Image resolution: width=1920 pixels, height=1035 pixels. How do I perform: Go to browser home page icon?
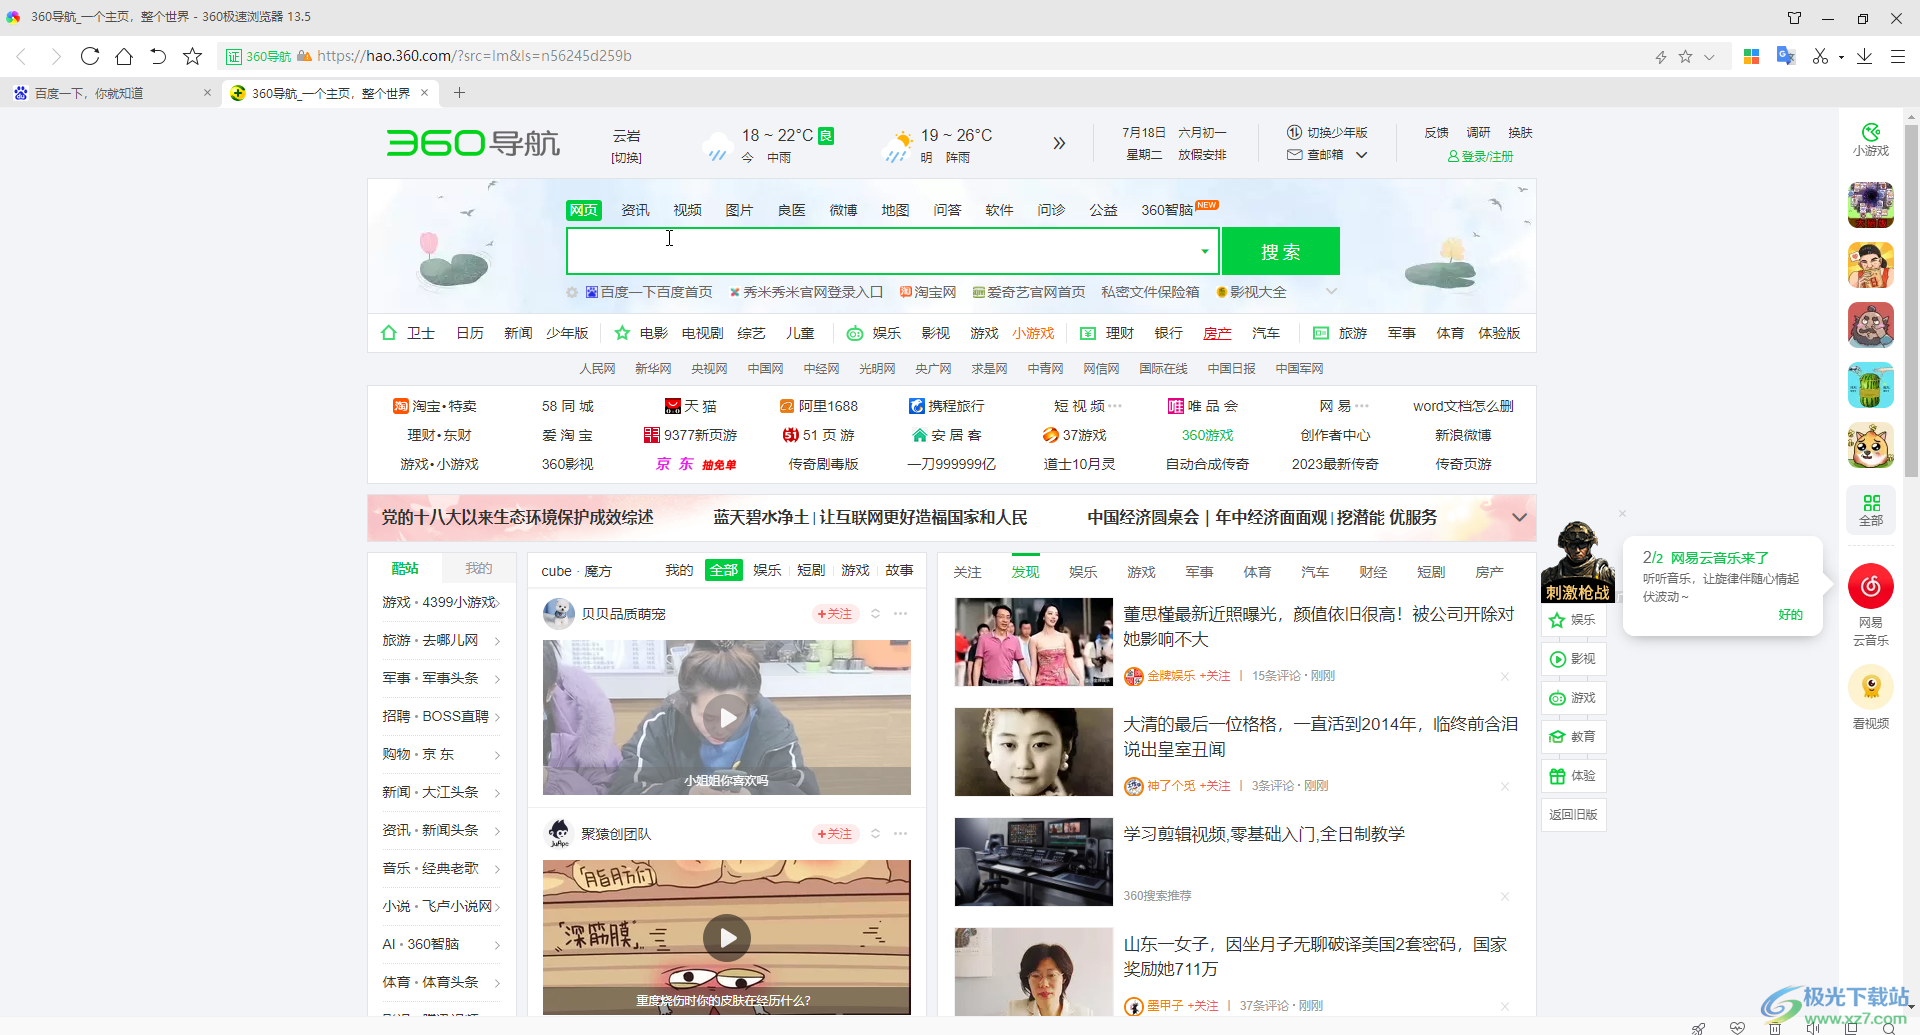pyautogui.click(x=124, y=56)
